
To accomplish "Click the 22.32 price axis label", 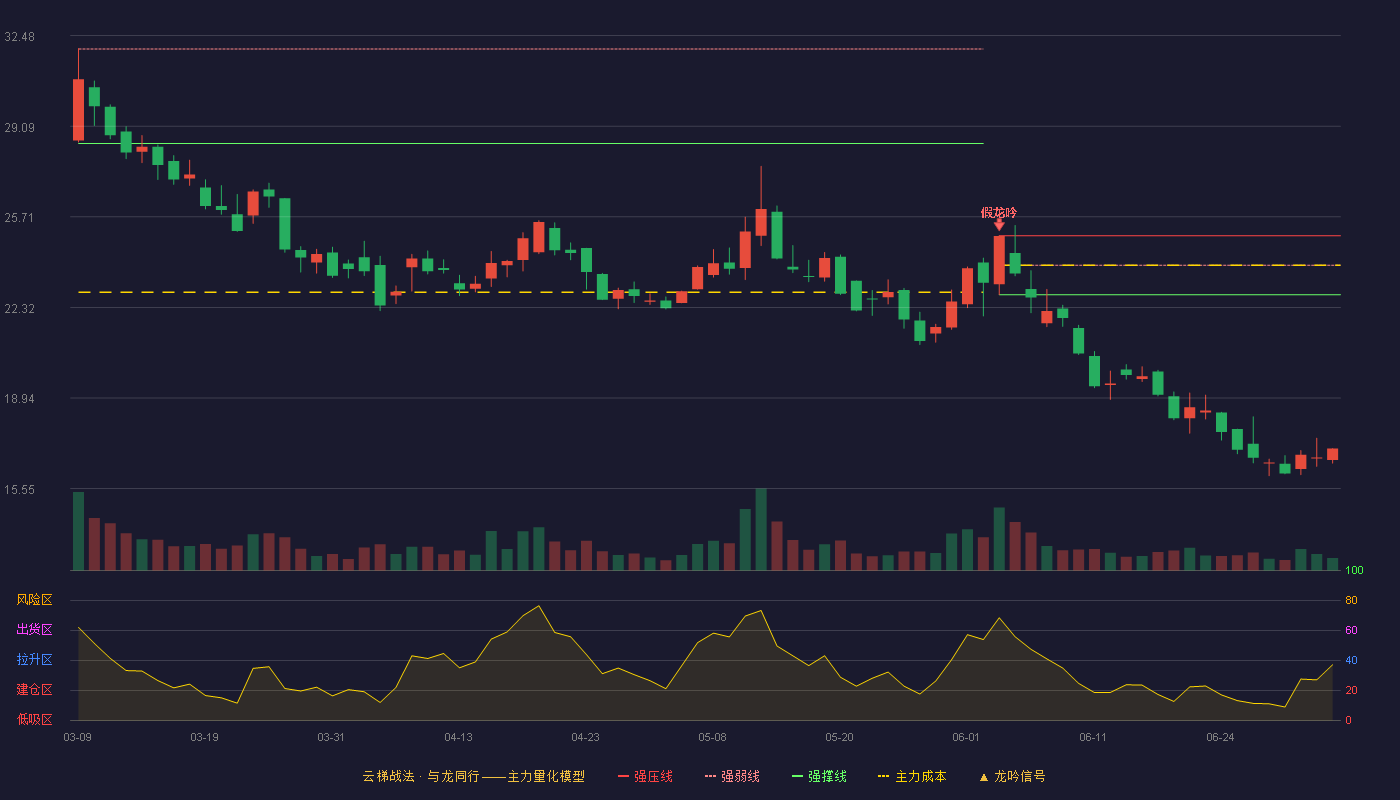I will (19, 309).
